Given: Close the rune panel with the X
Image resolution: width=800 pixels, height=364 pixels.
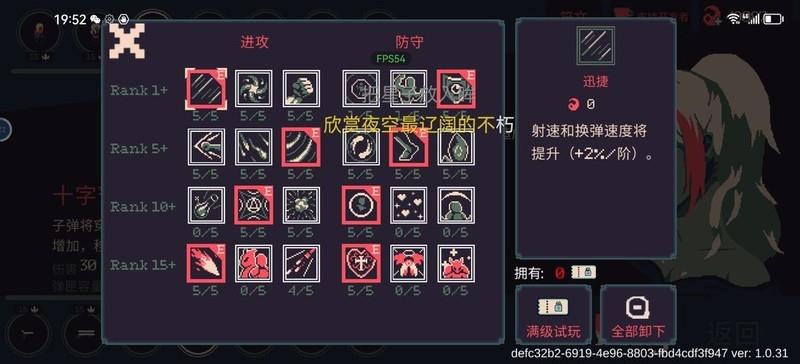Looking at the screenshot, I should [127, 40].
